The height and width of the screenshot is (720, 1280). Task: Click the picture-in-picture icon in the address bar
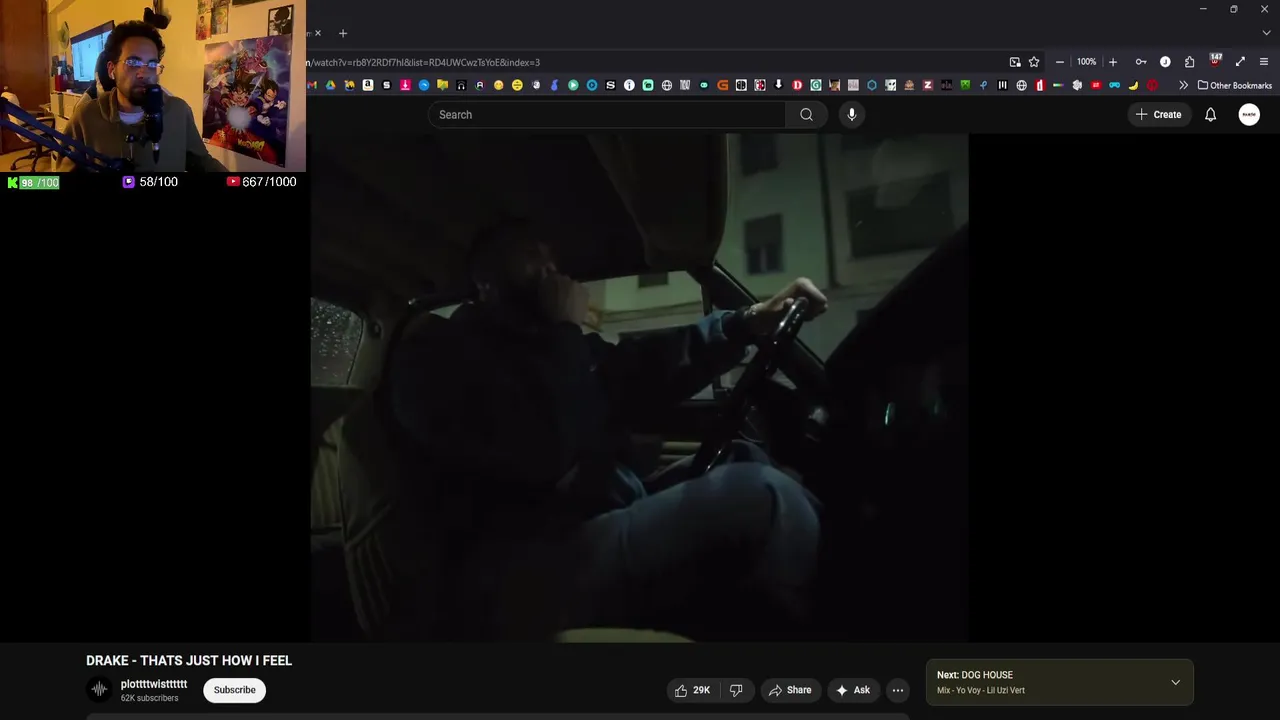click(x=1015, y=62)
